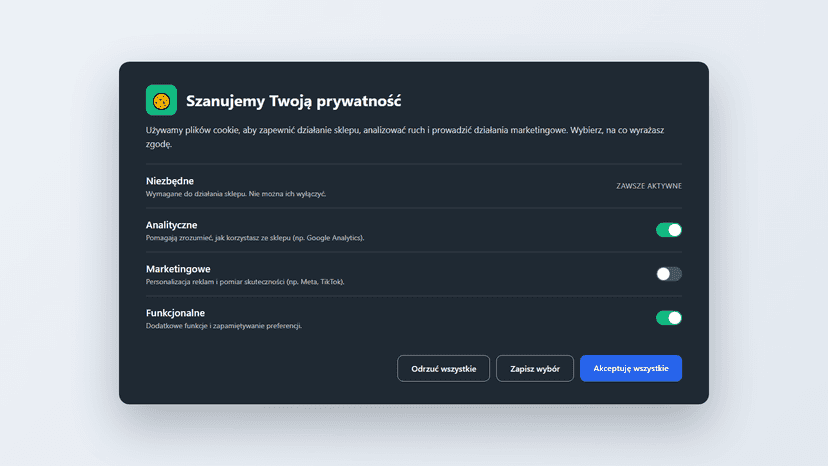
Task: Click the Funkcjonalne category label
Action: point(175,313)
